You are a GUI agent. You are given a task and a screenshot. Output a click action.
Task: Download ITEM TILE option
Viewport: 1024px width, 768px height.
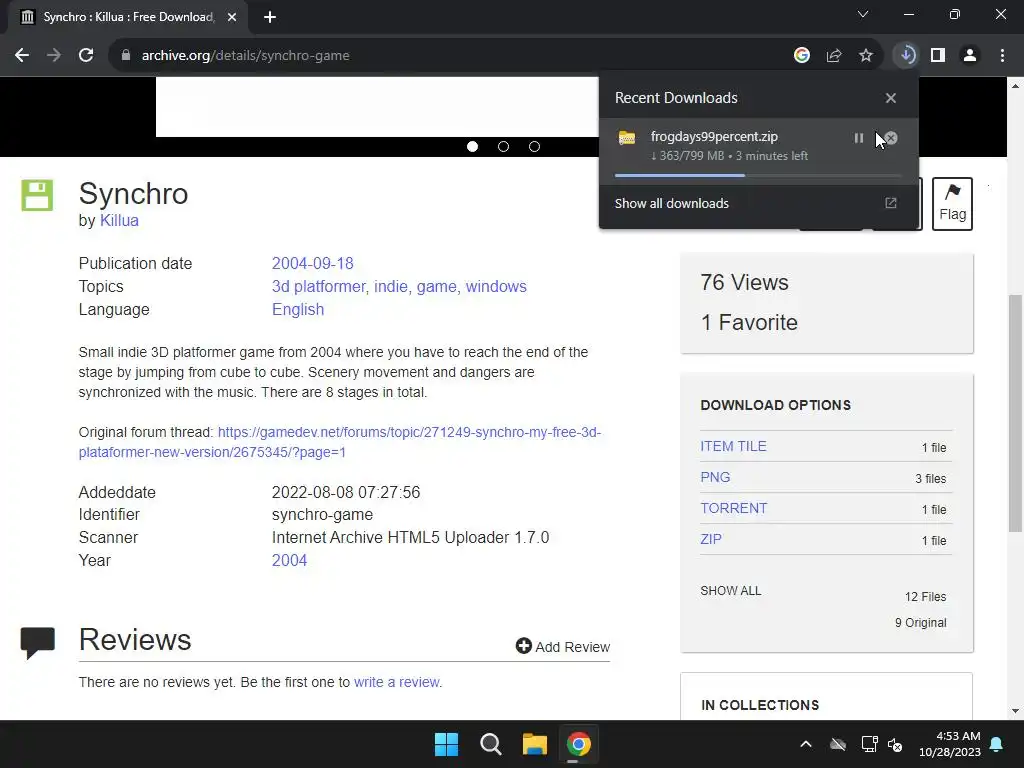coord(733,446)
